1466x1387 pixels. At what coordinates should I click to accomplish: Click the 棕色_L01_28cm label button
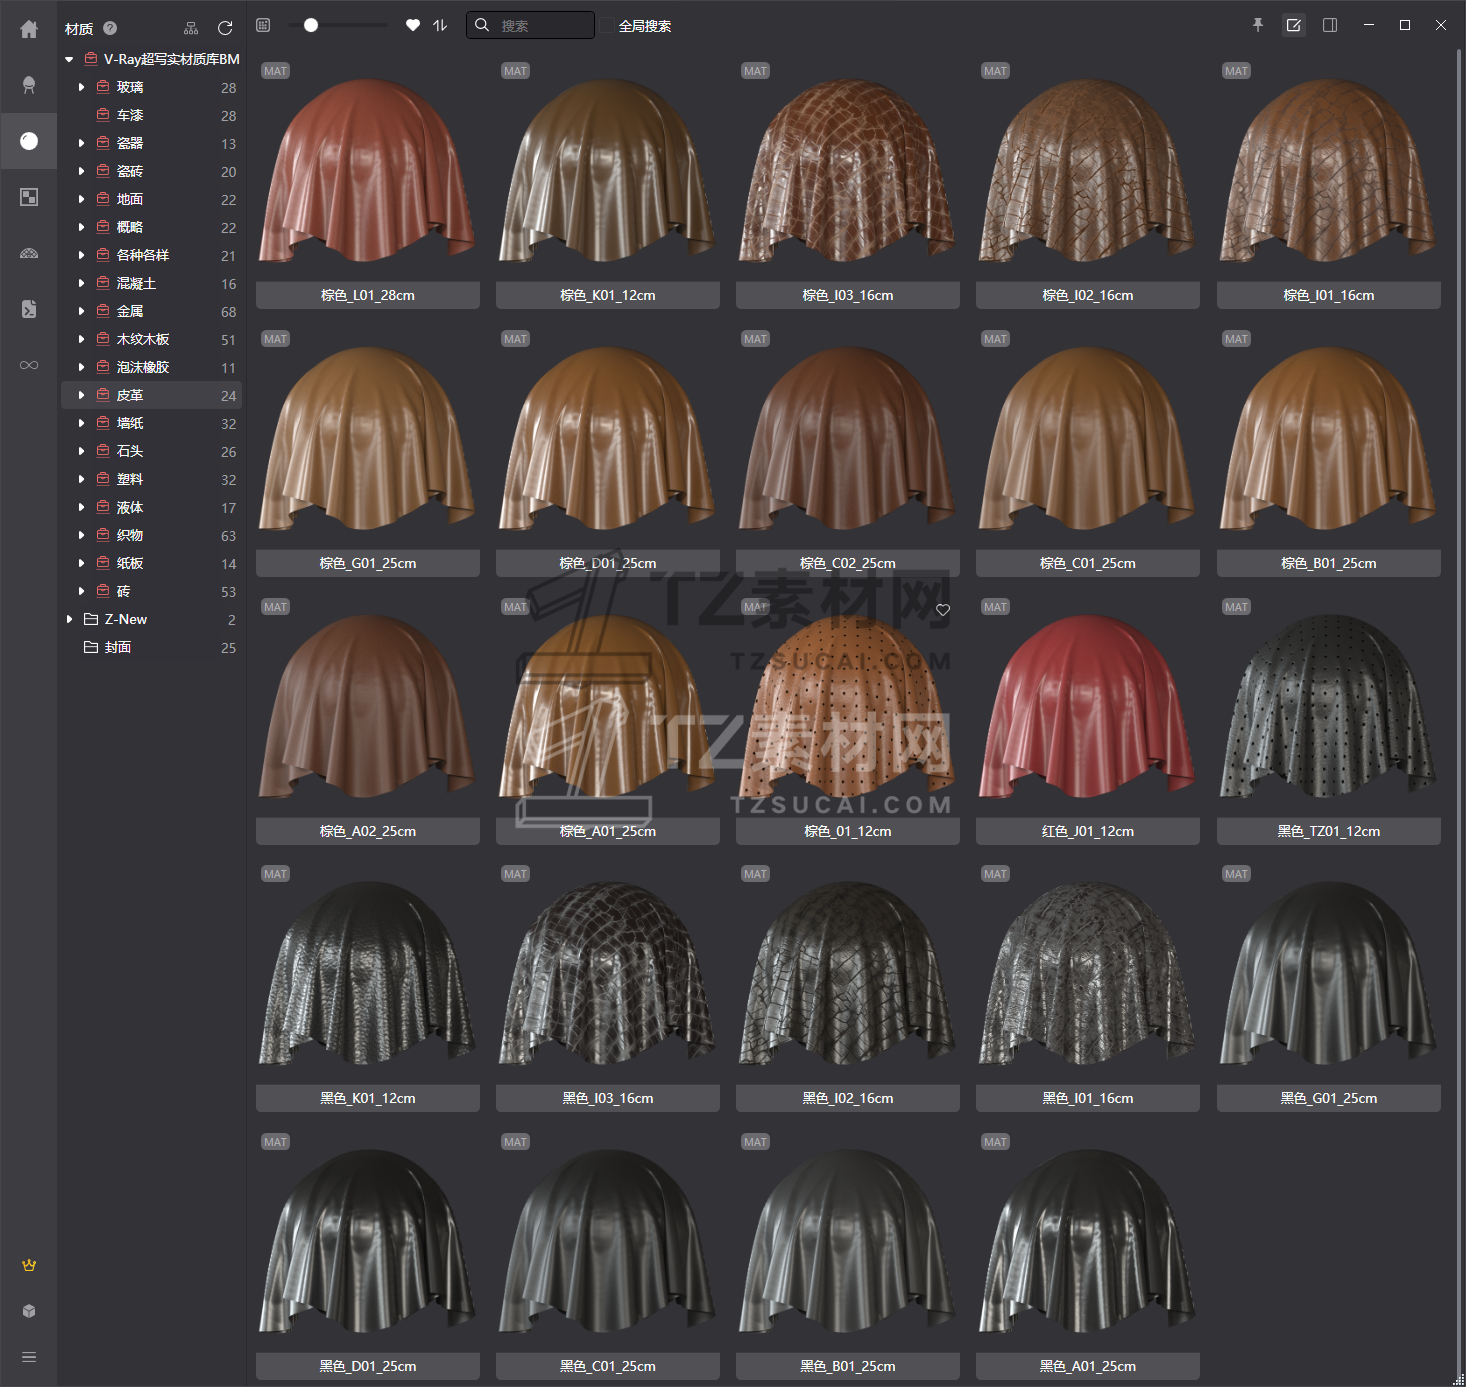(367, 295)
